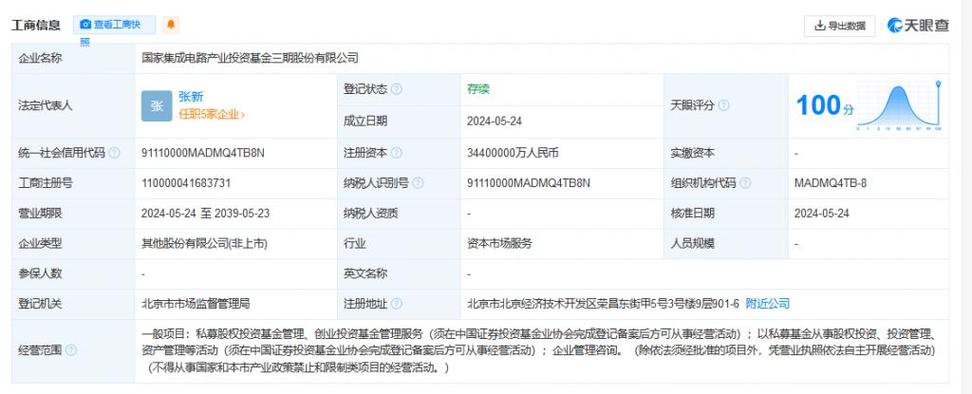Click the 导出数据 export data button
This screenshot has width=972, height=394.
(839, 25)
